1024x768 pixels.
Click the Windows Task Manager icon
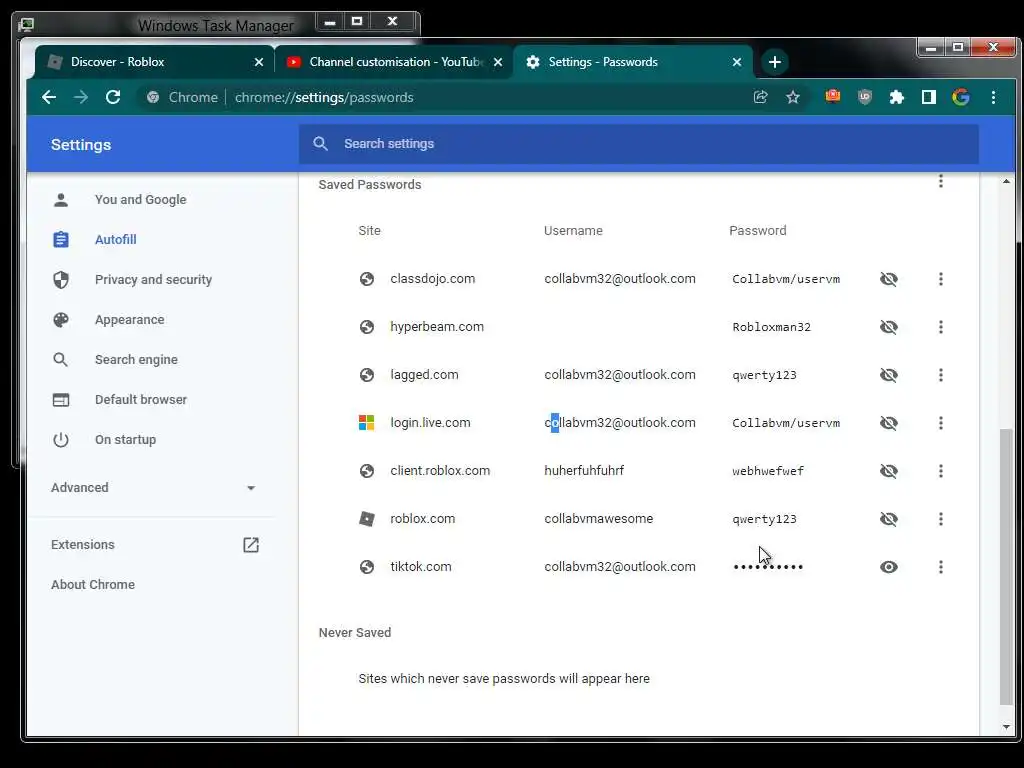click(x=26, y=25)
